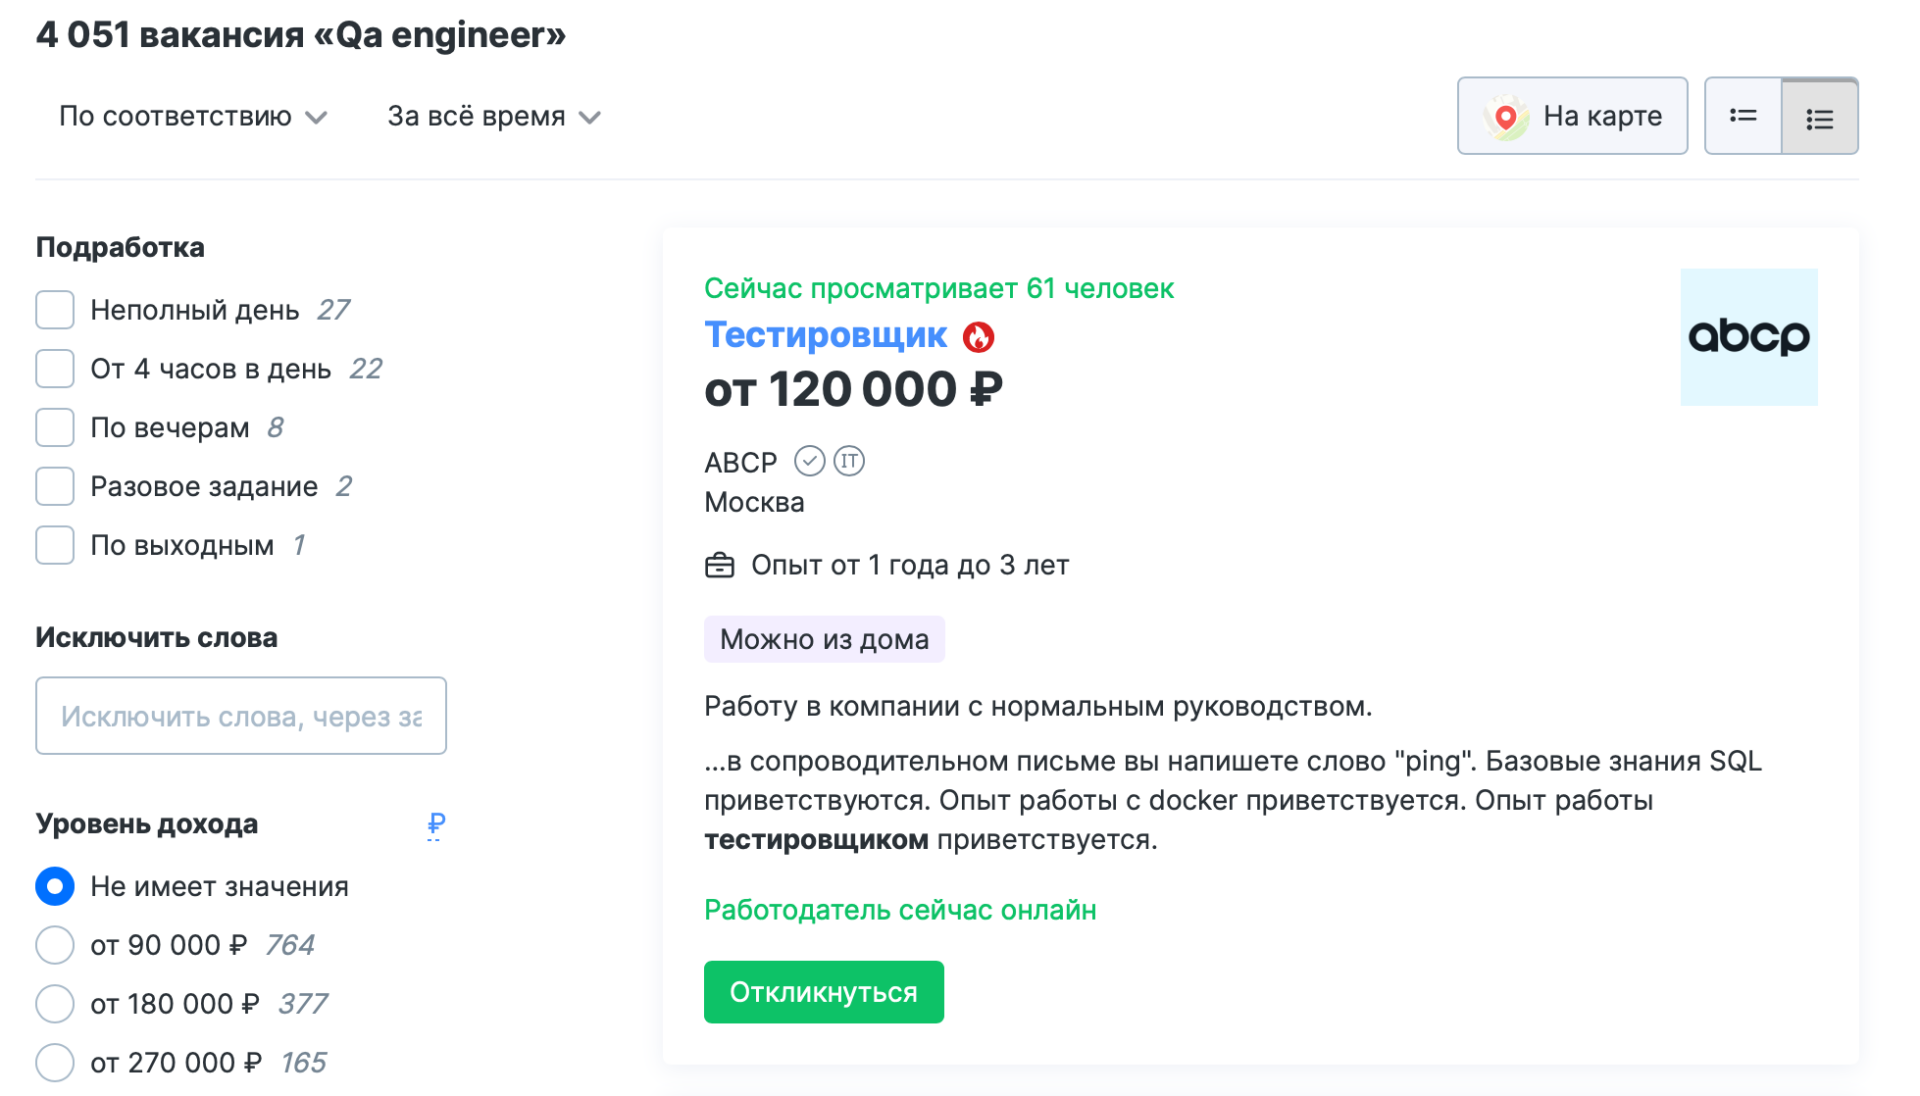Viewport: 1920px width, 1096px height.
Task: Click the briefcase icon before work experience
Action: click(720, 564)
